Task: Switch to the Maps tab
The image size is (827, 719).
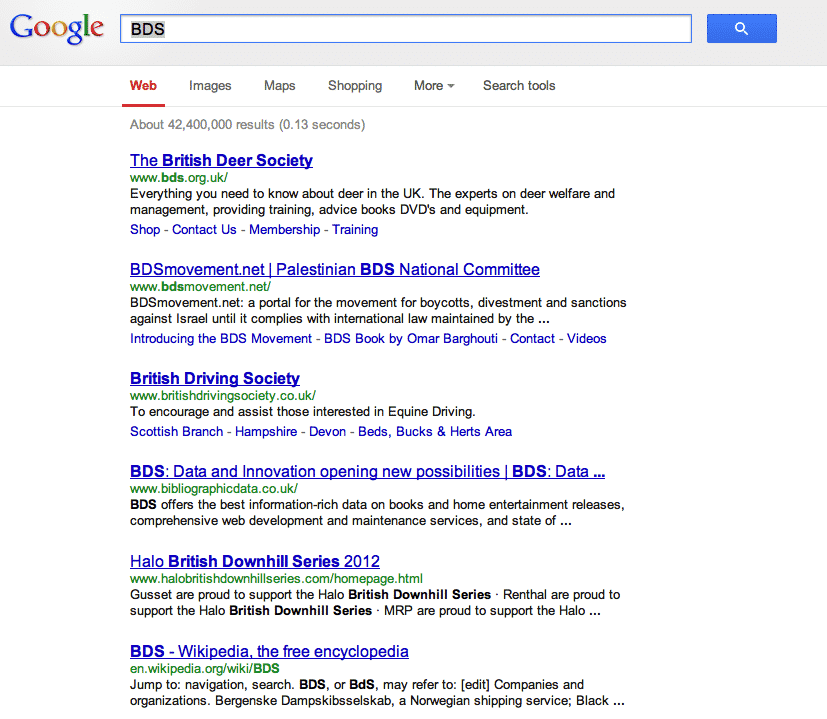Action: coord(280,85)
